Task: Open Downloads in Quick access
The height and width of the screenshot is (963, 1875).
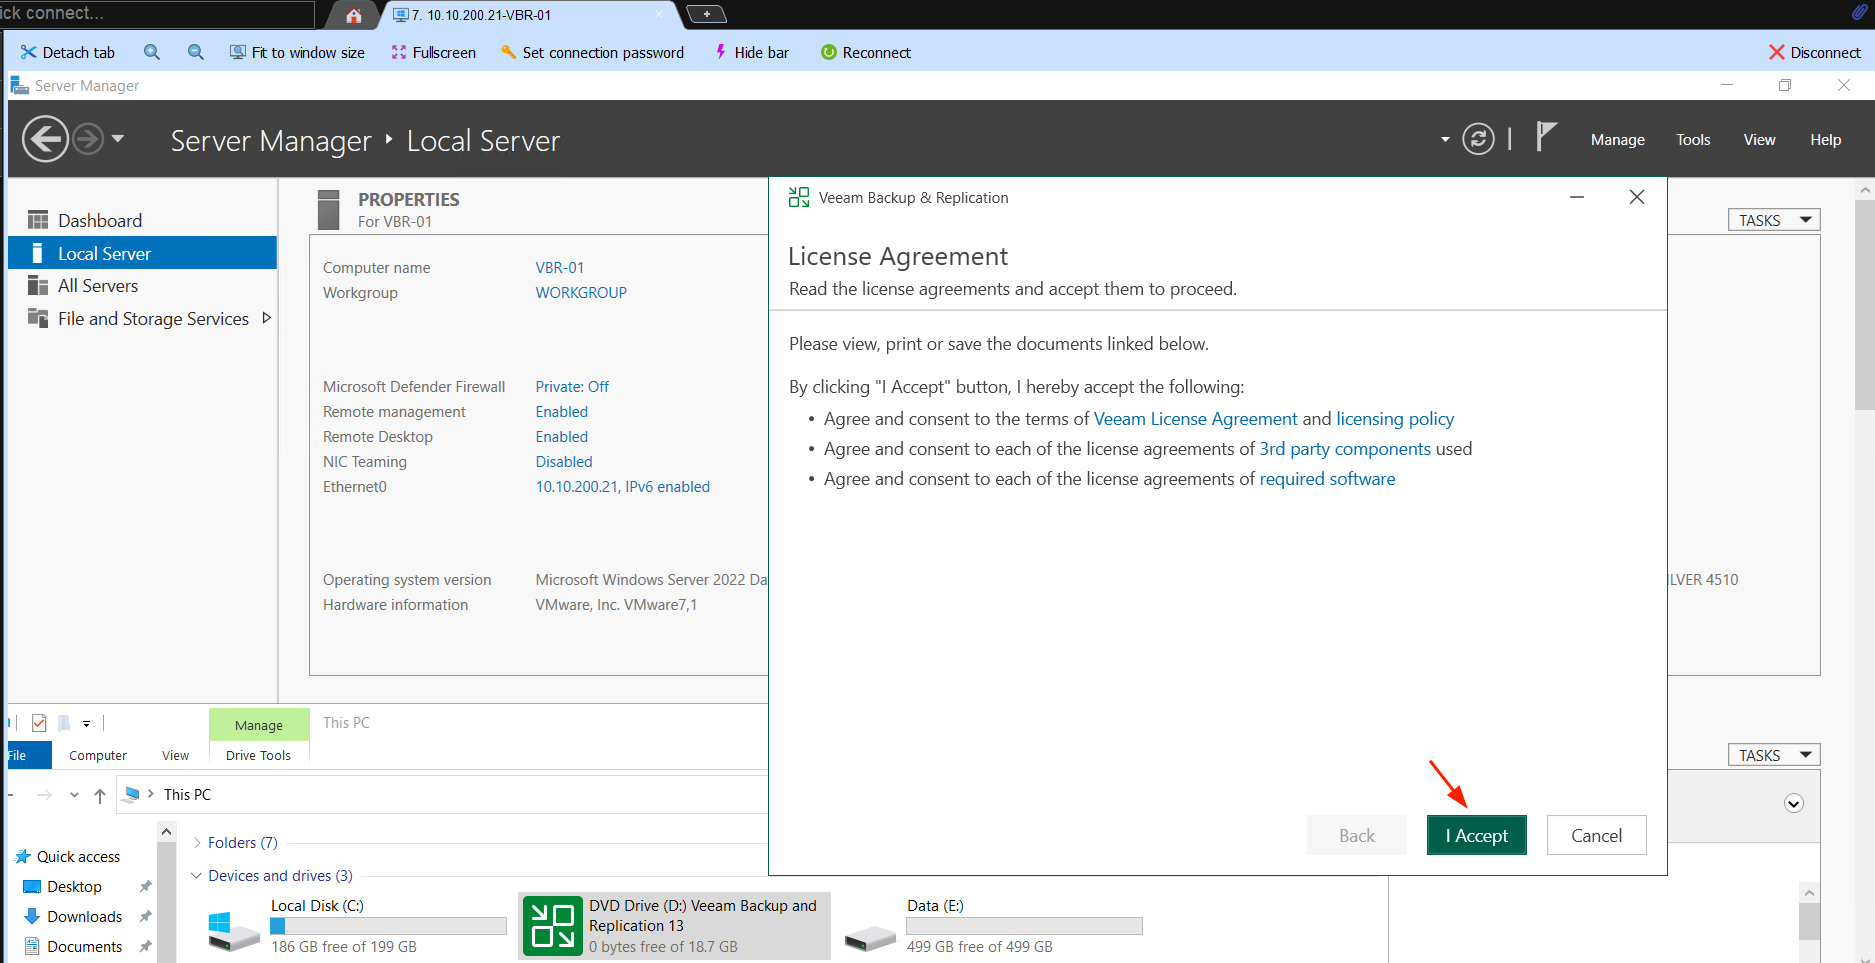Action: tap(85, 917)
